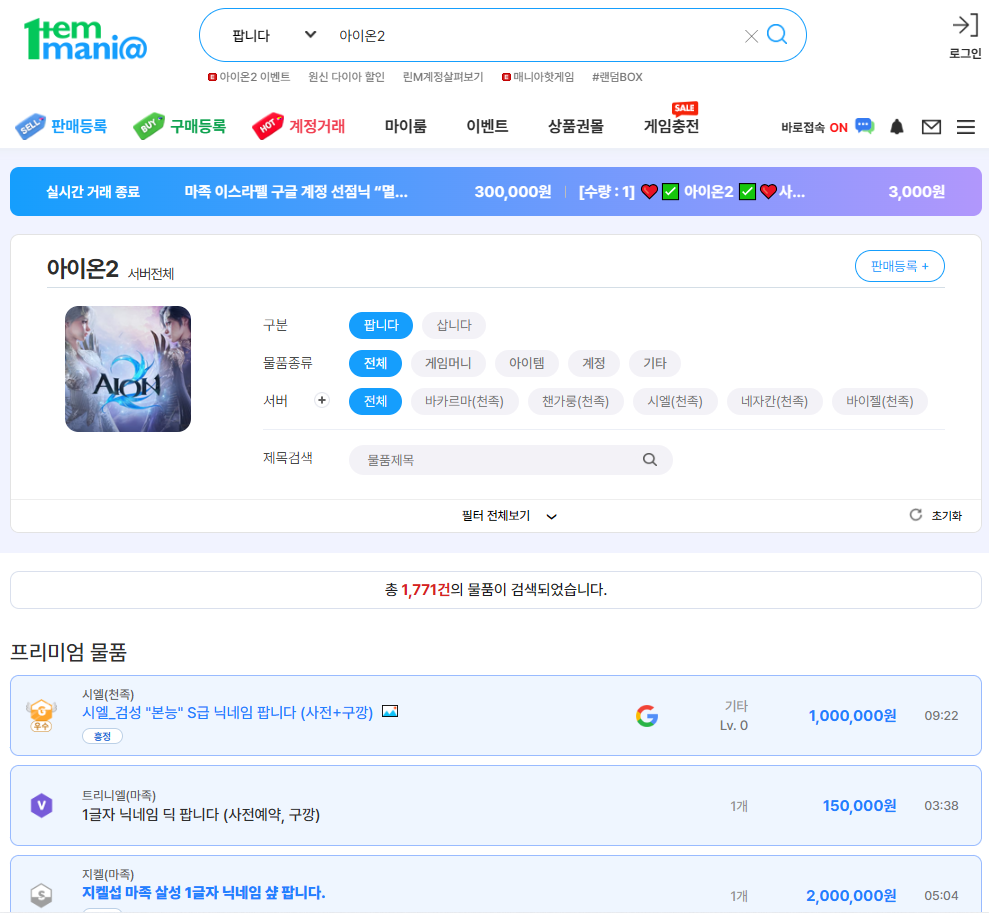This screenshot has height=913, width=989.
Task: Select the 팝니다 filter pill
Action: [381, 325]
